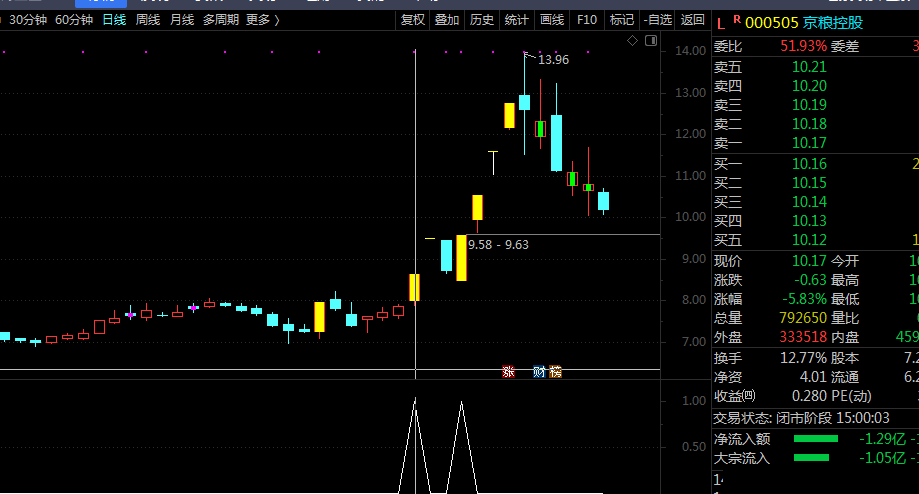This screenshot has width=919, height=494.
Task: Click the yellow candle below the 9.58 label
Action: [x=461, y=258]
